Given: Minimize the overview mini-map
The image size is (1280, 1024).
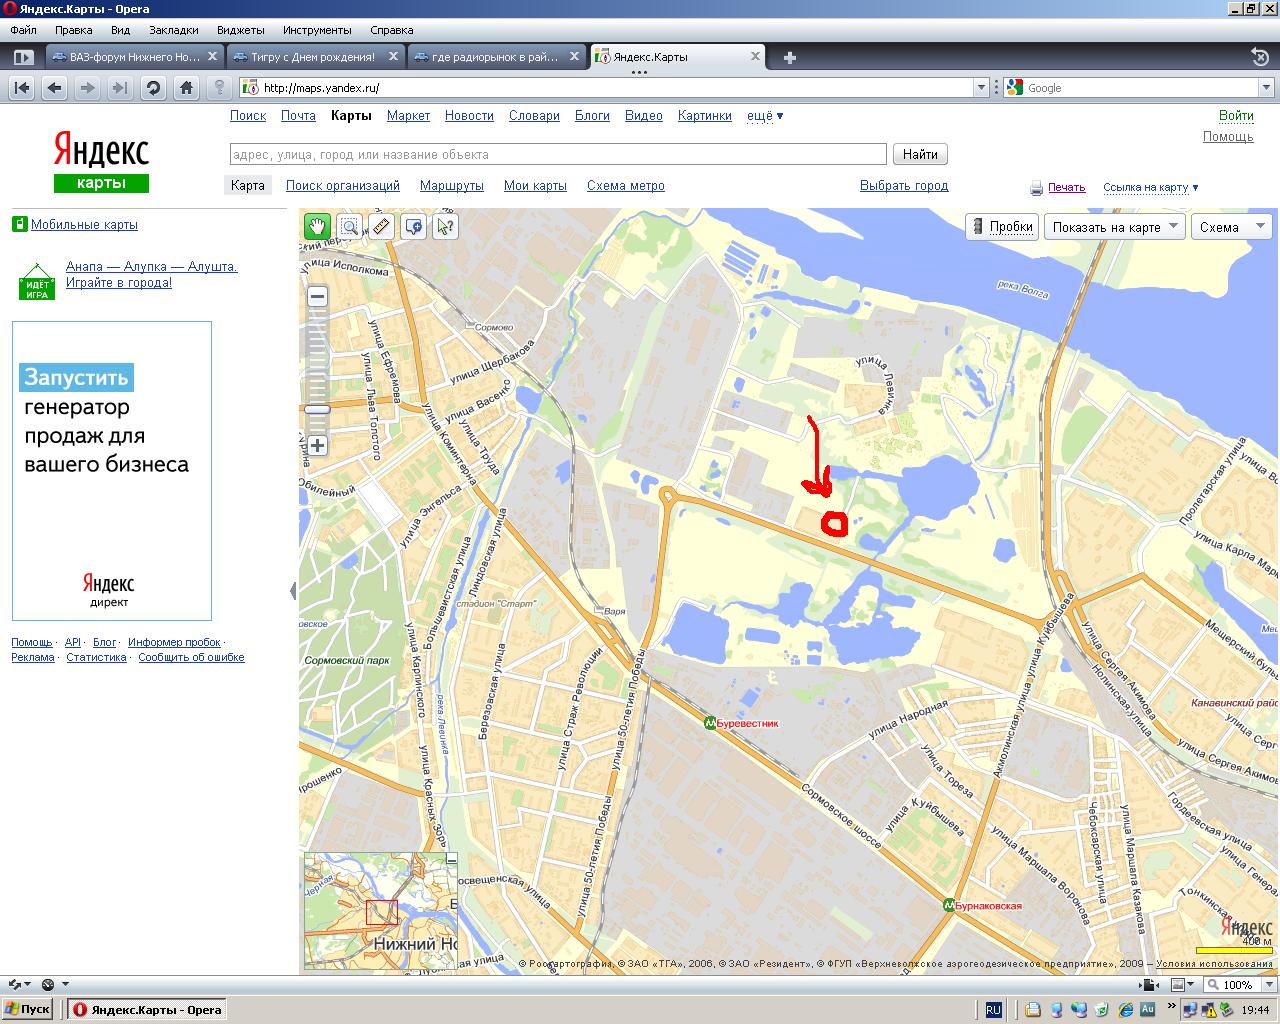Looking at the screenshot, I should point(451,858).
